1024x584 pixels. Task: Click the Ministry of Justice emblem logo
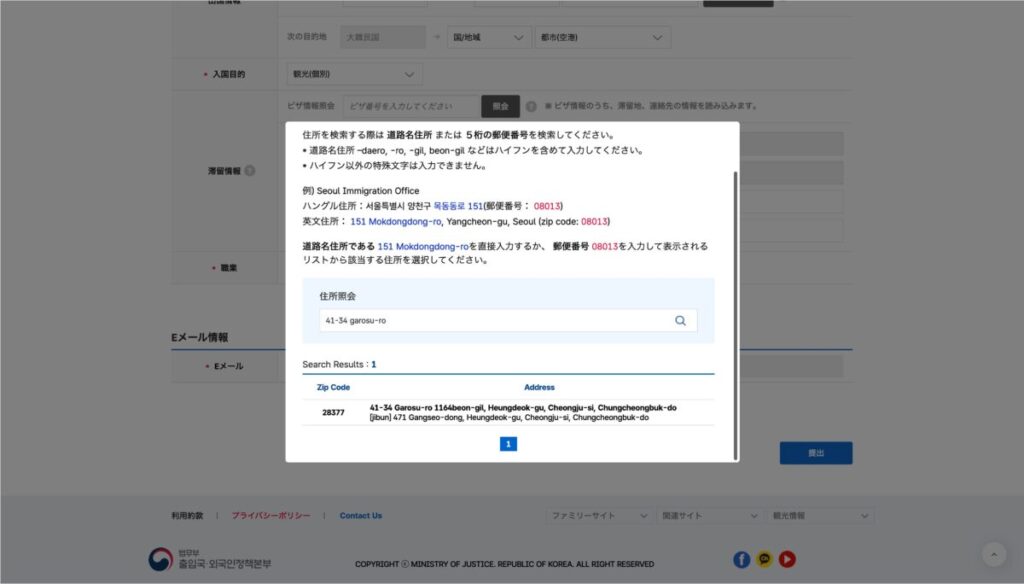coord(160,558)
